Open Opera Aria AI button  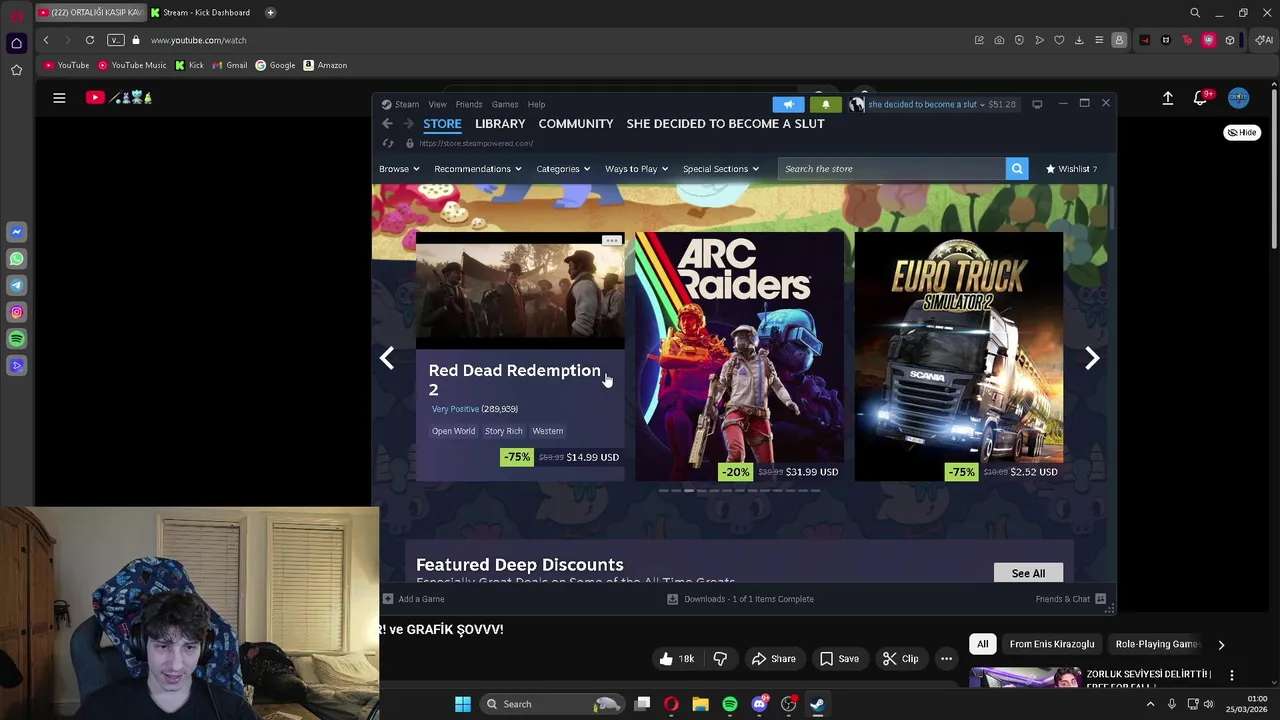pos(1264,40)
